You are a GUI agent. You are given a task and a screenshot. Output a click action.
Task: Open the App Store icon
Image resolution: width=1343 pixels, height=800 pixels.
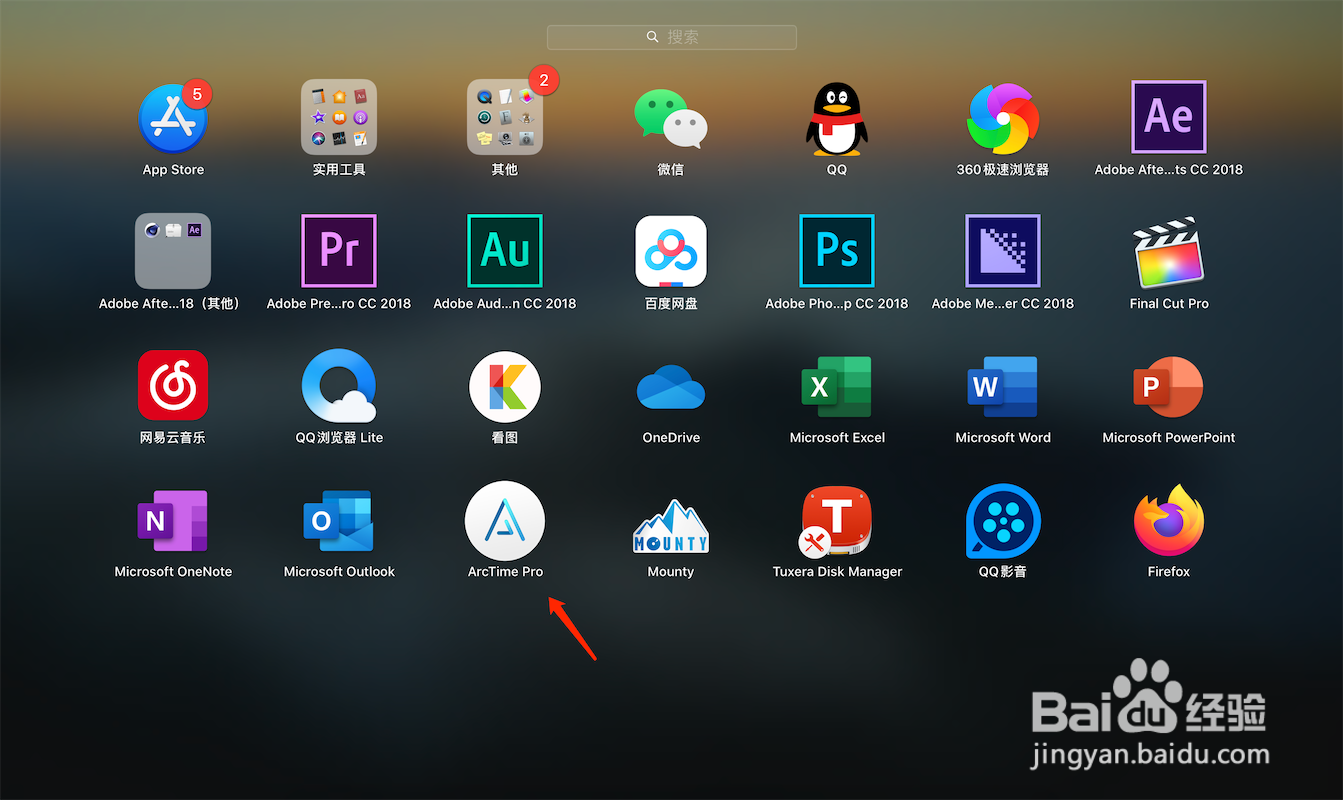point(173,118)
